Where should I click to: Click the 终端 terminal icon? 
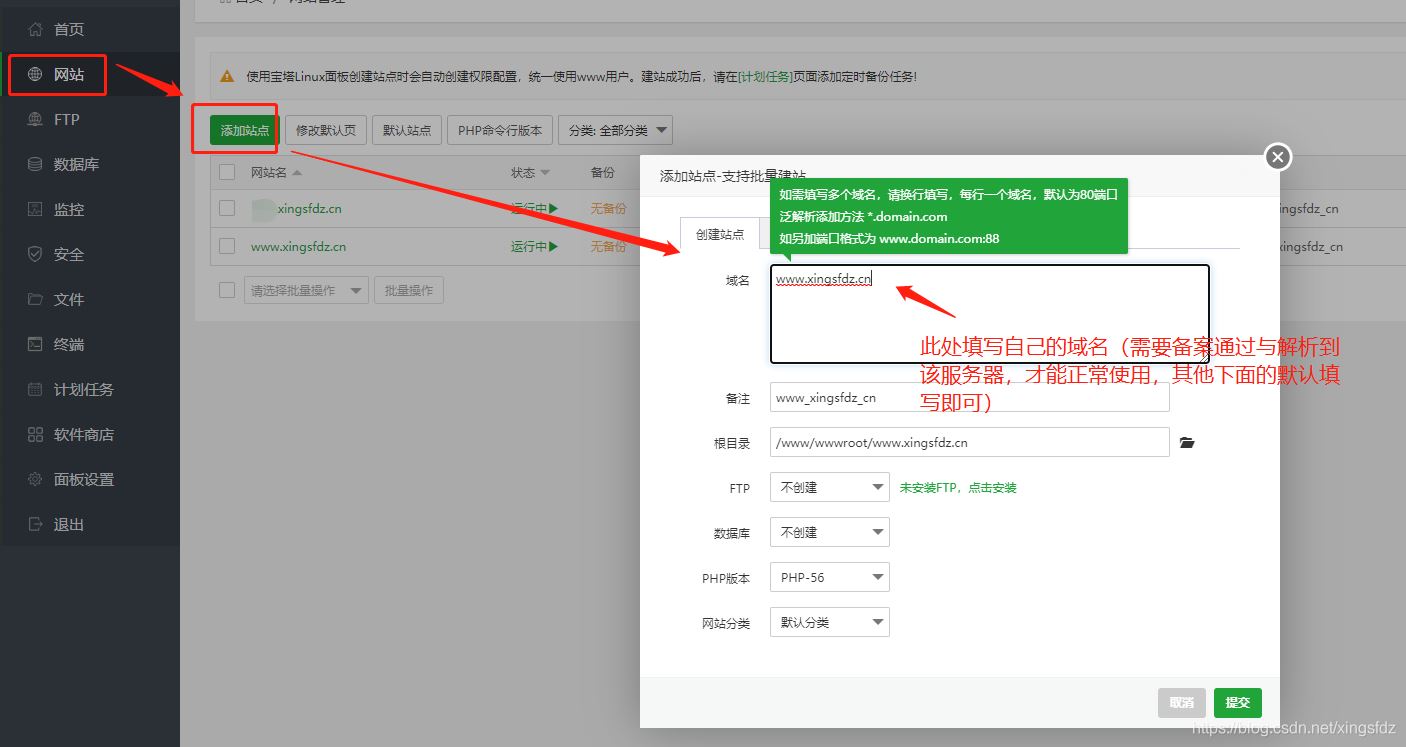(35, 345)
